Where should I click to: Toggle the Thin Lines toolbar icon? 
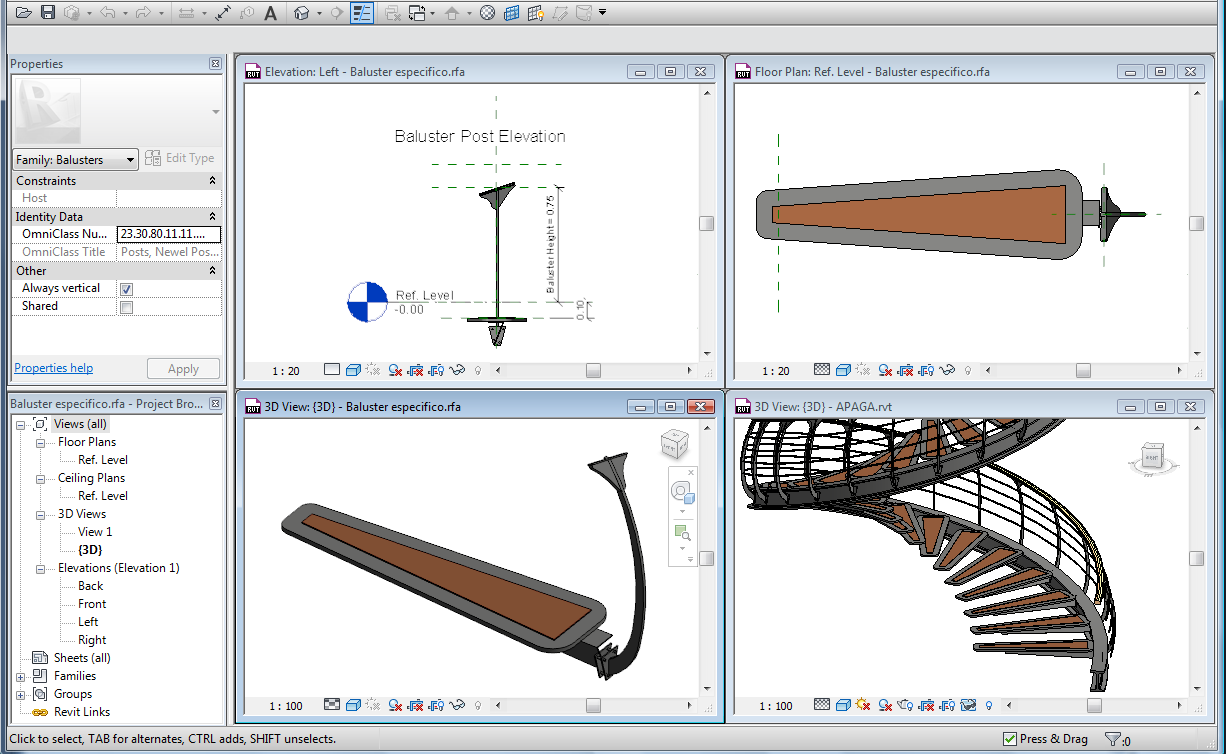pyautogui.click(x=362, y=13)
